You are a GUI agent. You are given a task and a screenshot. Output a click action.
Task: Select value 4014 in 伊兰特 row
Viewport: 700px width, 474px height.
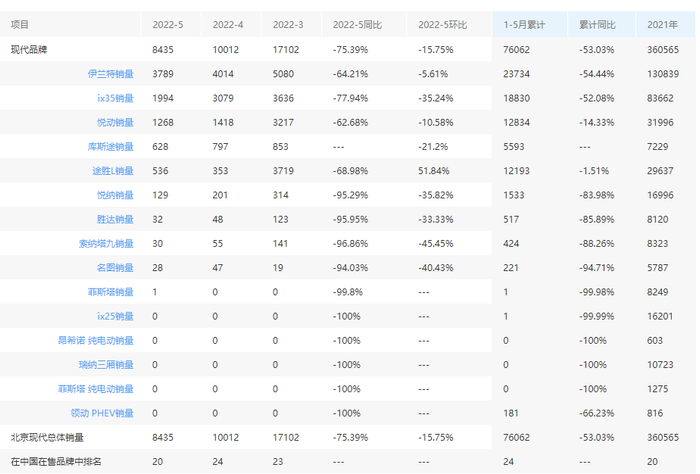(x=223, y=74)
